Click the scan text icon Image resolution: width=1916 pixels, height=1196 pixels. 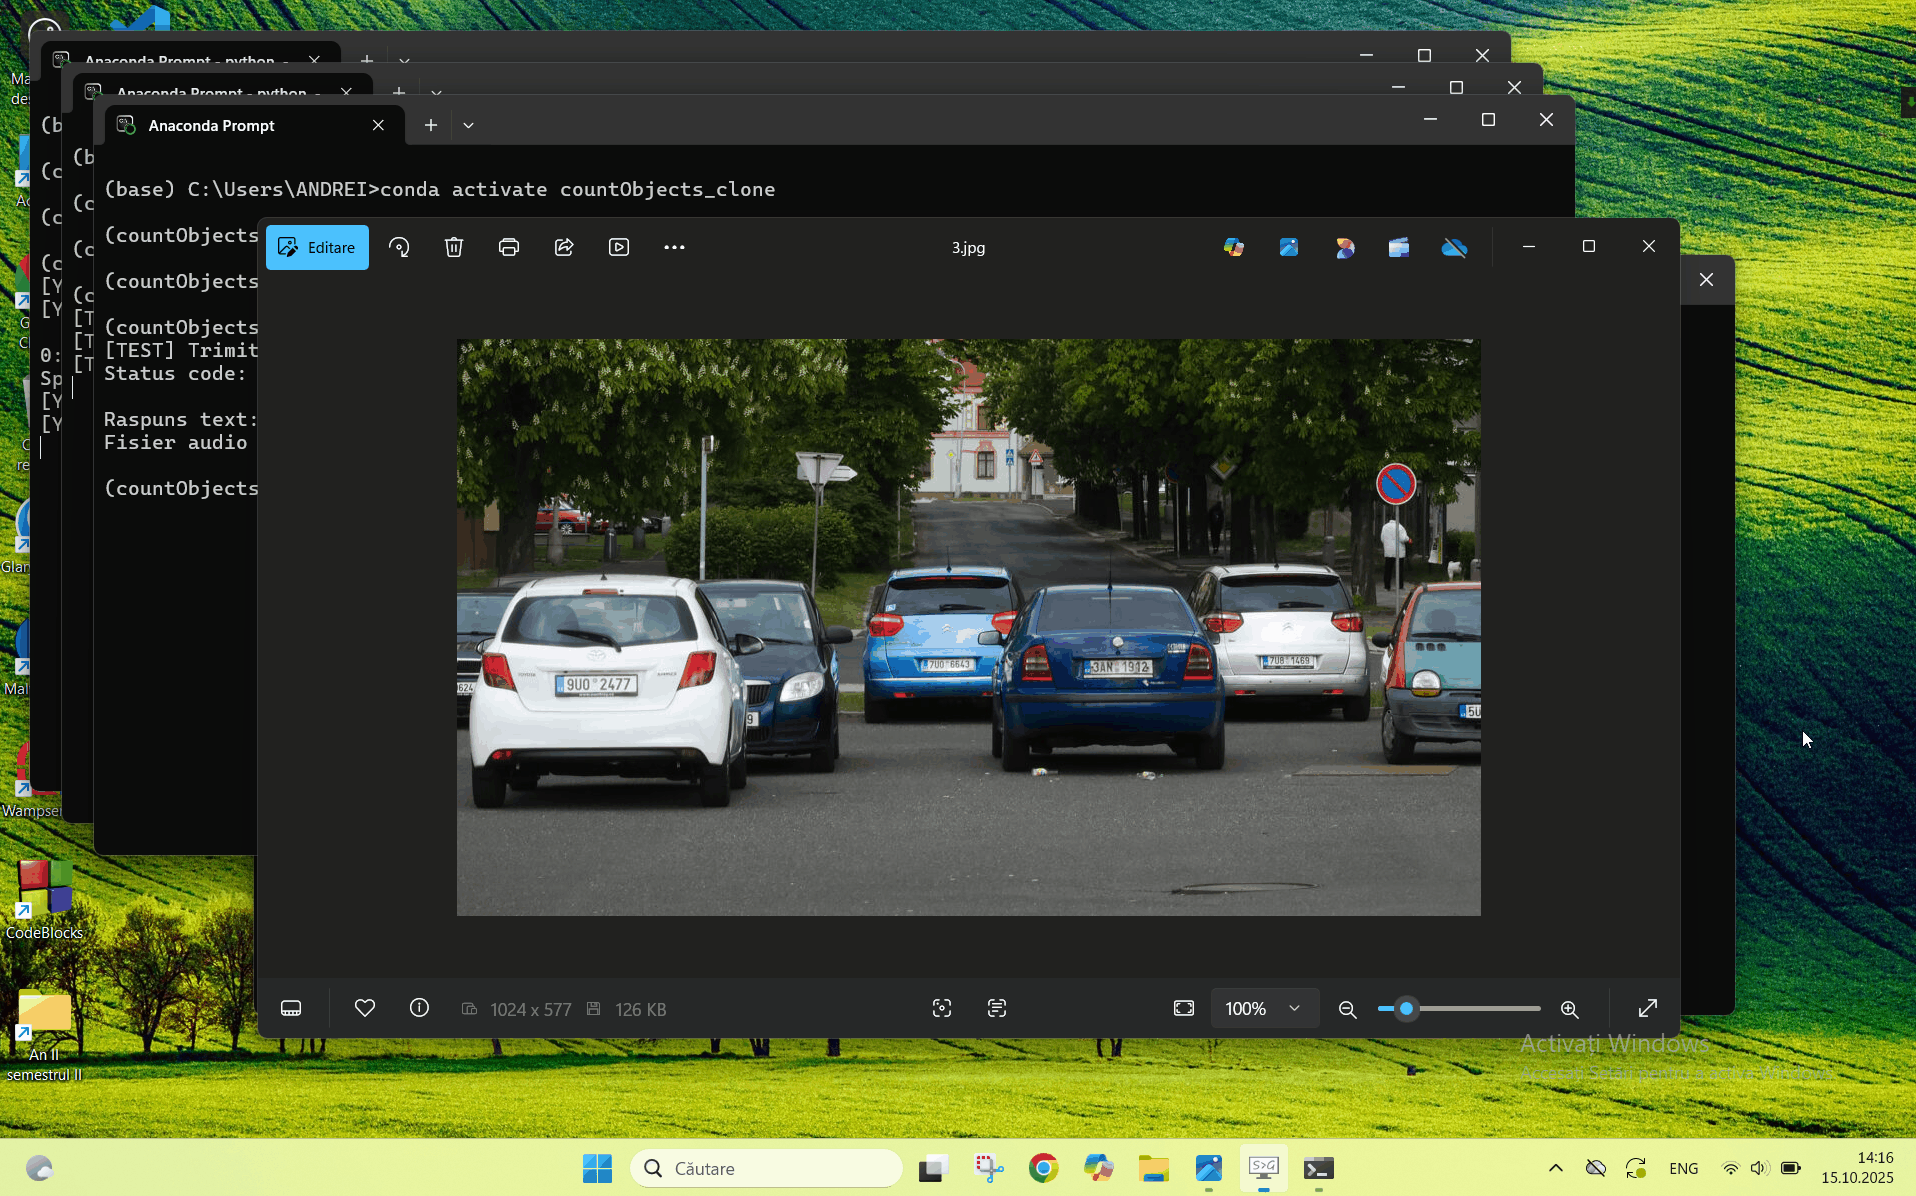[997, 1008]
